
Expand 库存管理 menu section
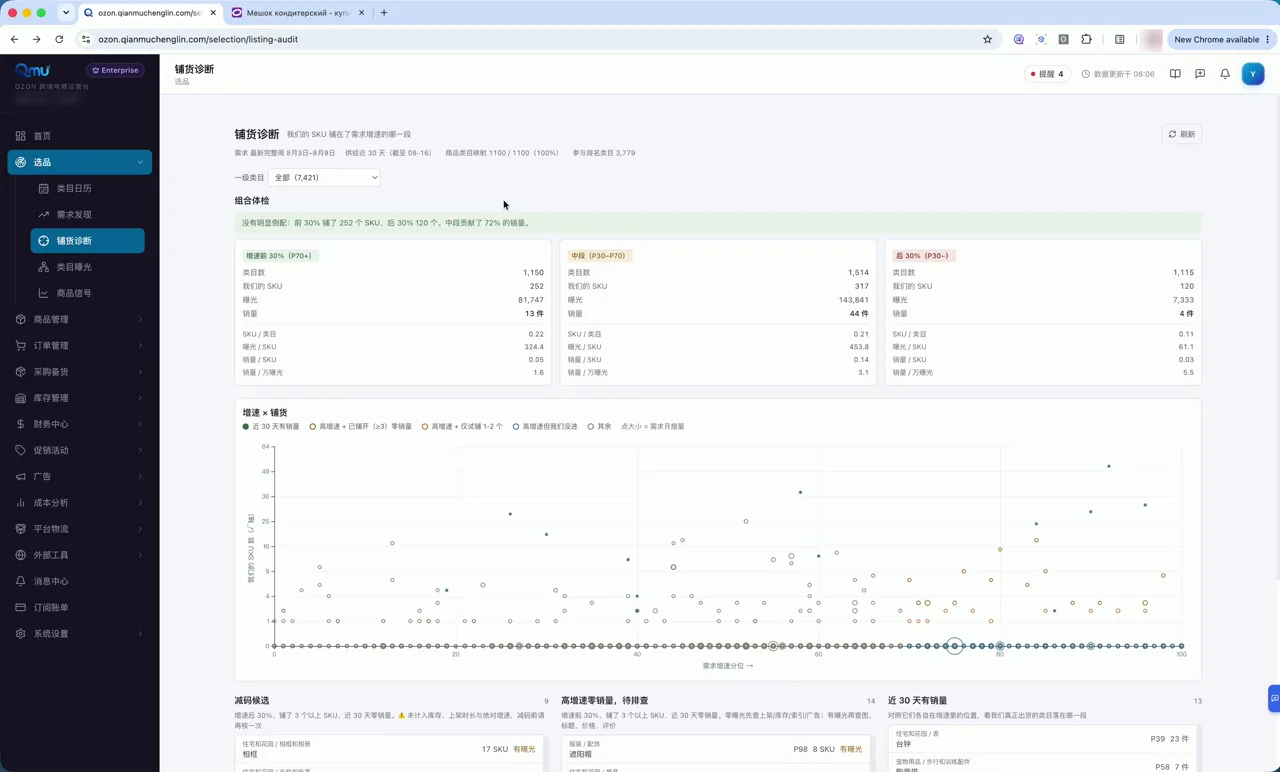tap(80, 398)
